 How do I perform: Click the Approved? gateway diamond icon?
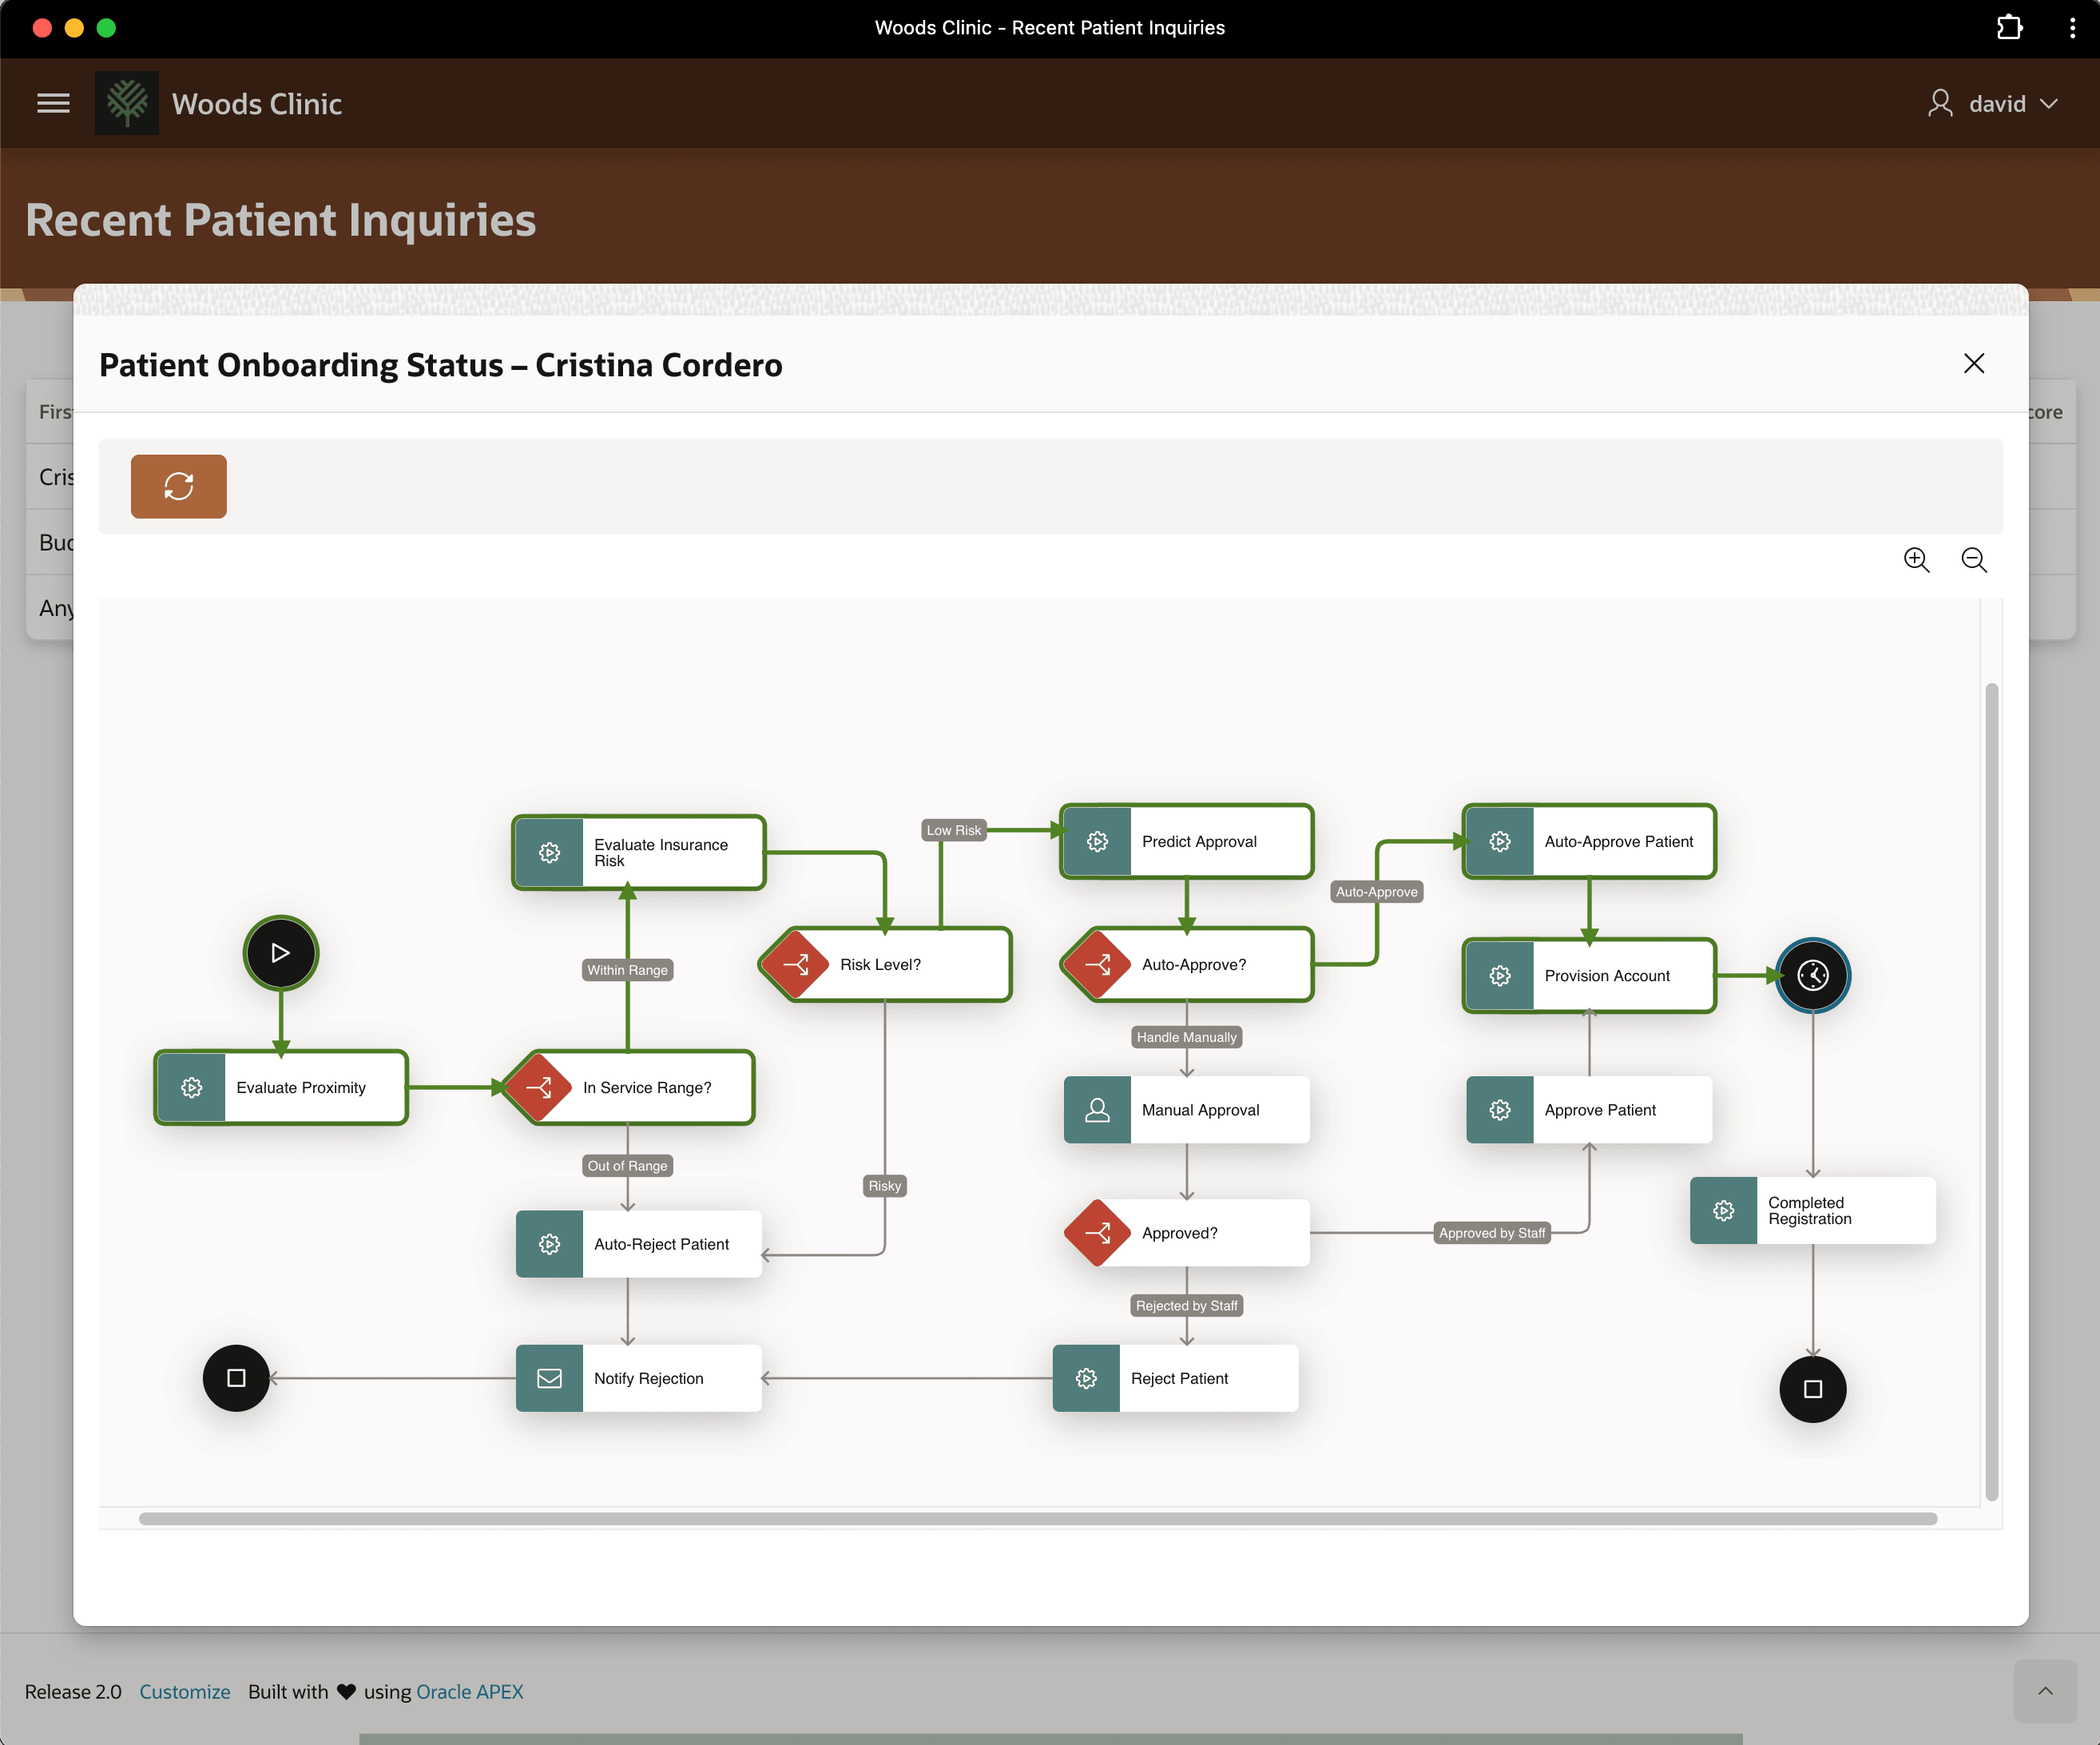point(1097,1232)
